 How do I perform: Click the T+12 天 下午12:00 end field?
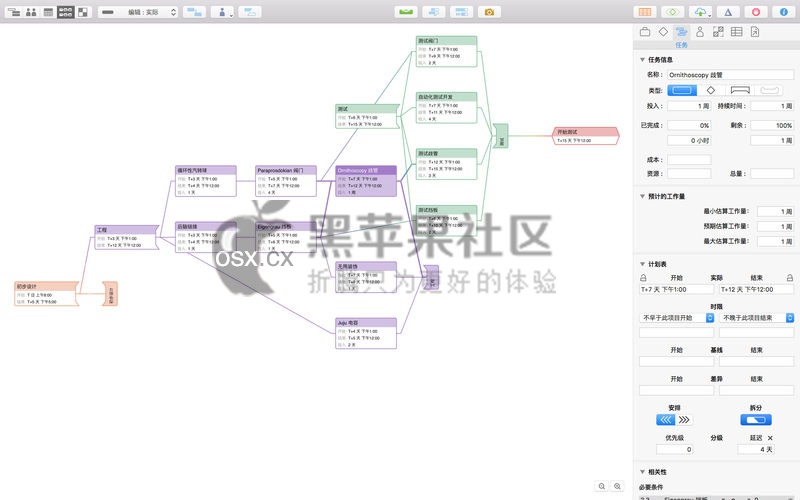tap(757, 289)
